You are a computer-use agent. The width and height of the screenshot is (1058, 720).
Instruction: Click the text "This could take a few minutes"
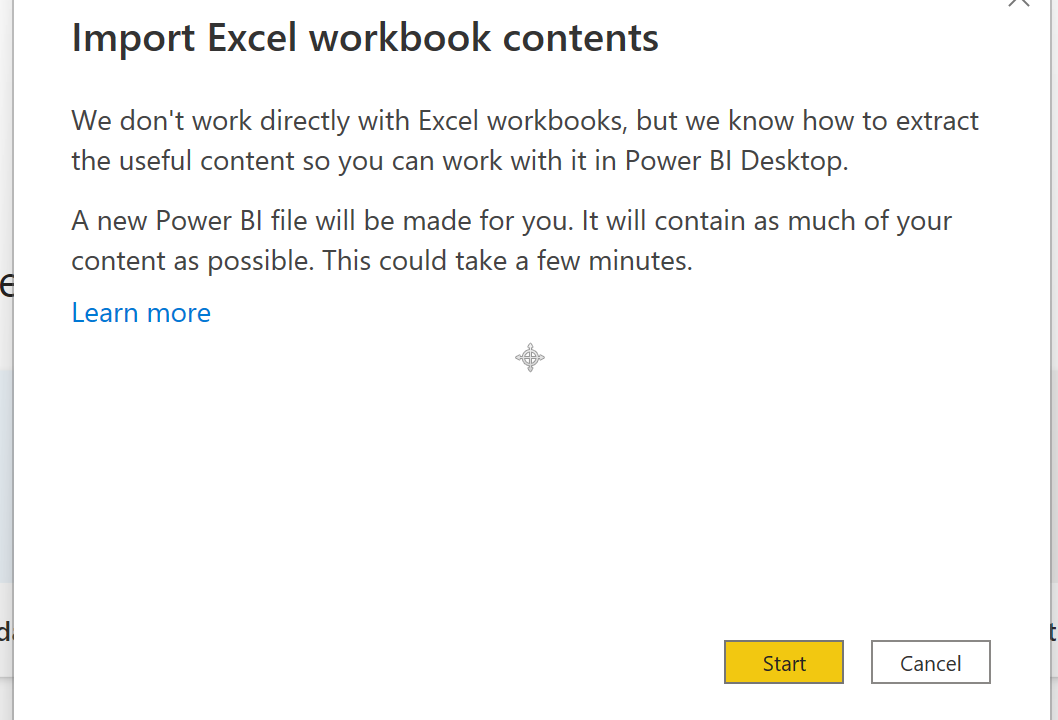(532, 261)
